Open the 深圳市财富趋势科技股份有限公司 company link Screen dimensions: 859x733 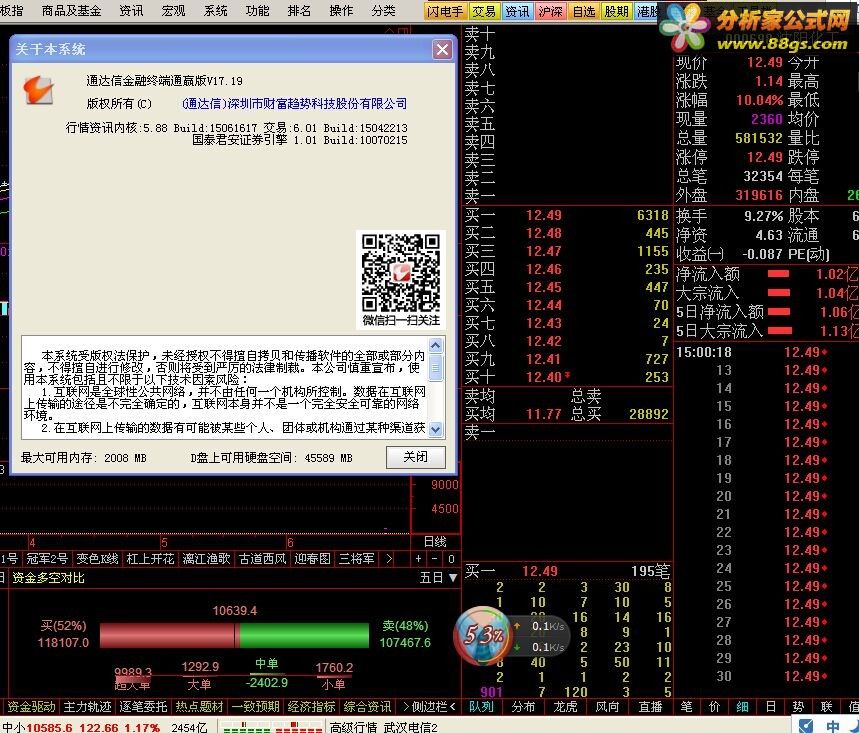click(294, 104)
